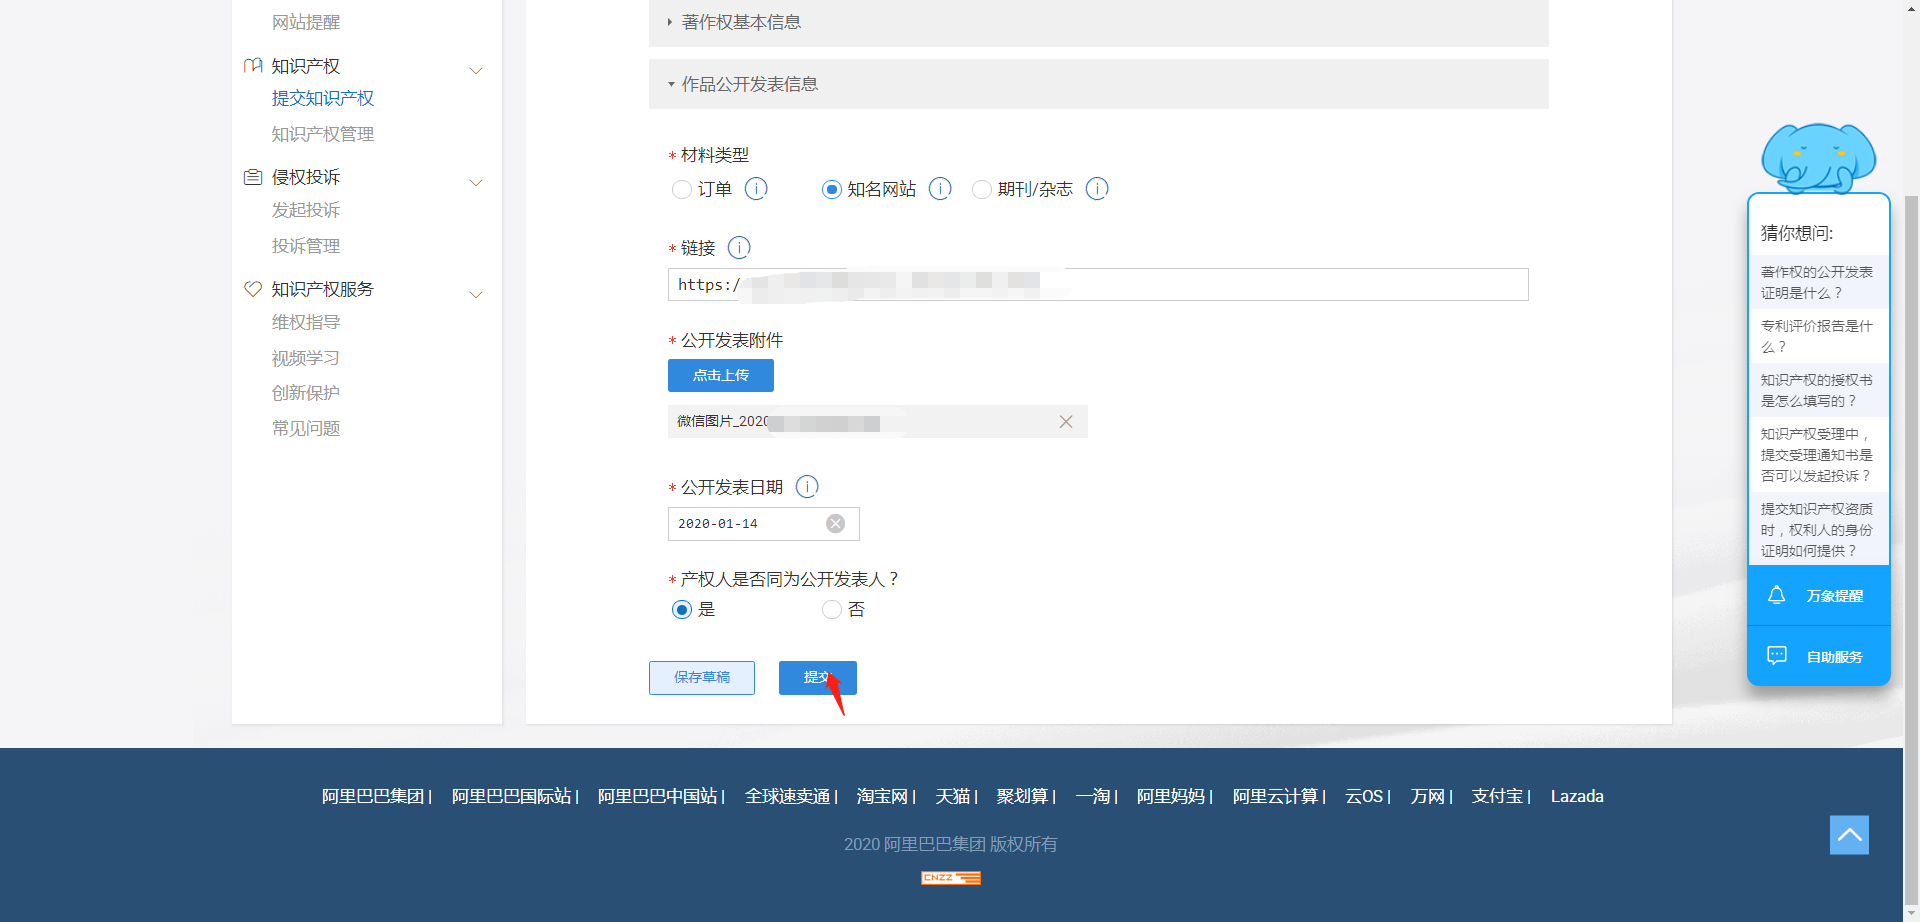Open 天猫 footer link

tap(953, 796)
